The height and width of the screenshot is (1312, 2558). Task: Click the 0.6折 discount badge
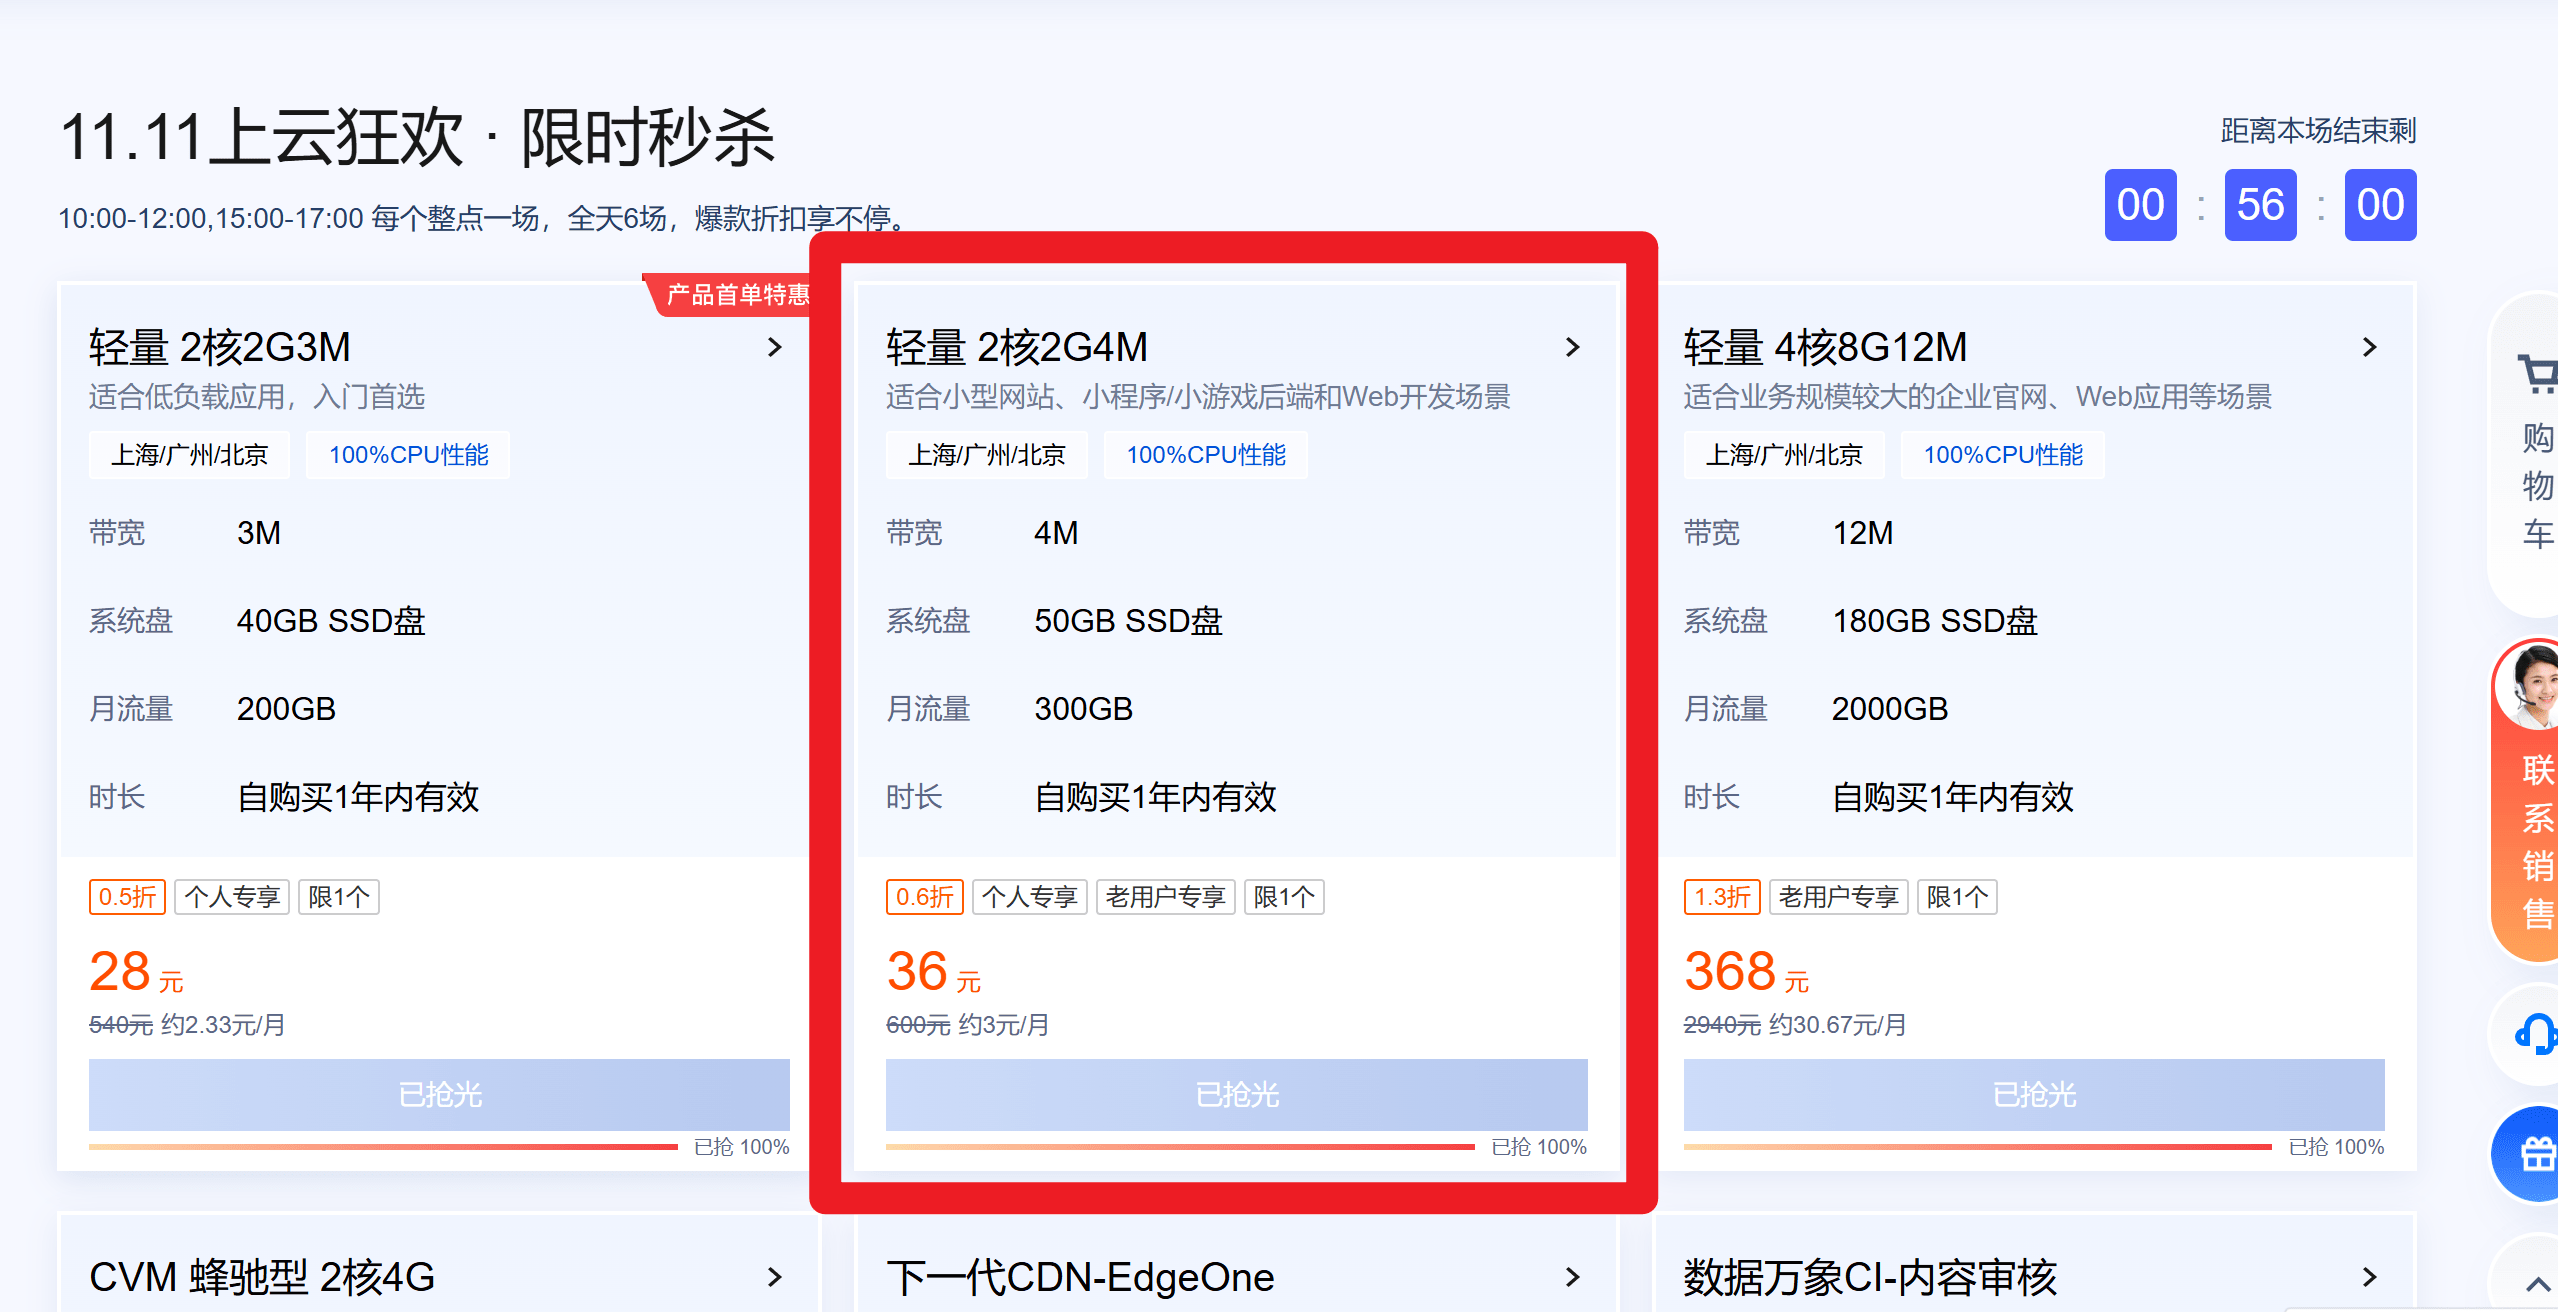click(x=924, y=897)
